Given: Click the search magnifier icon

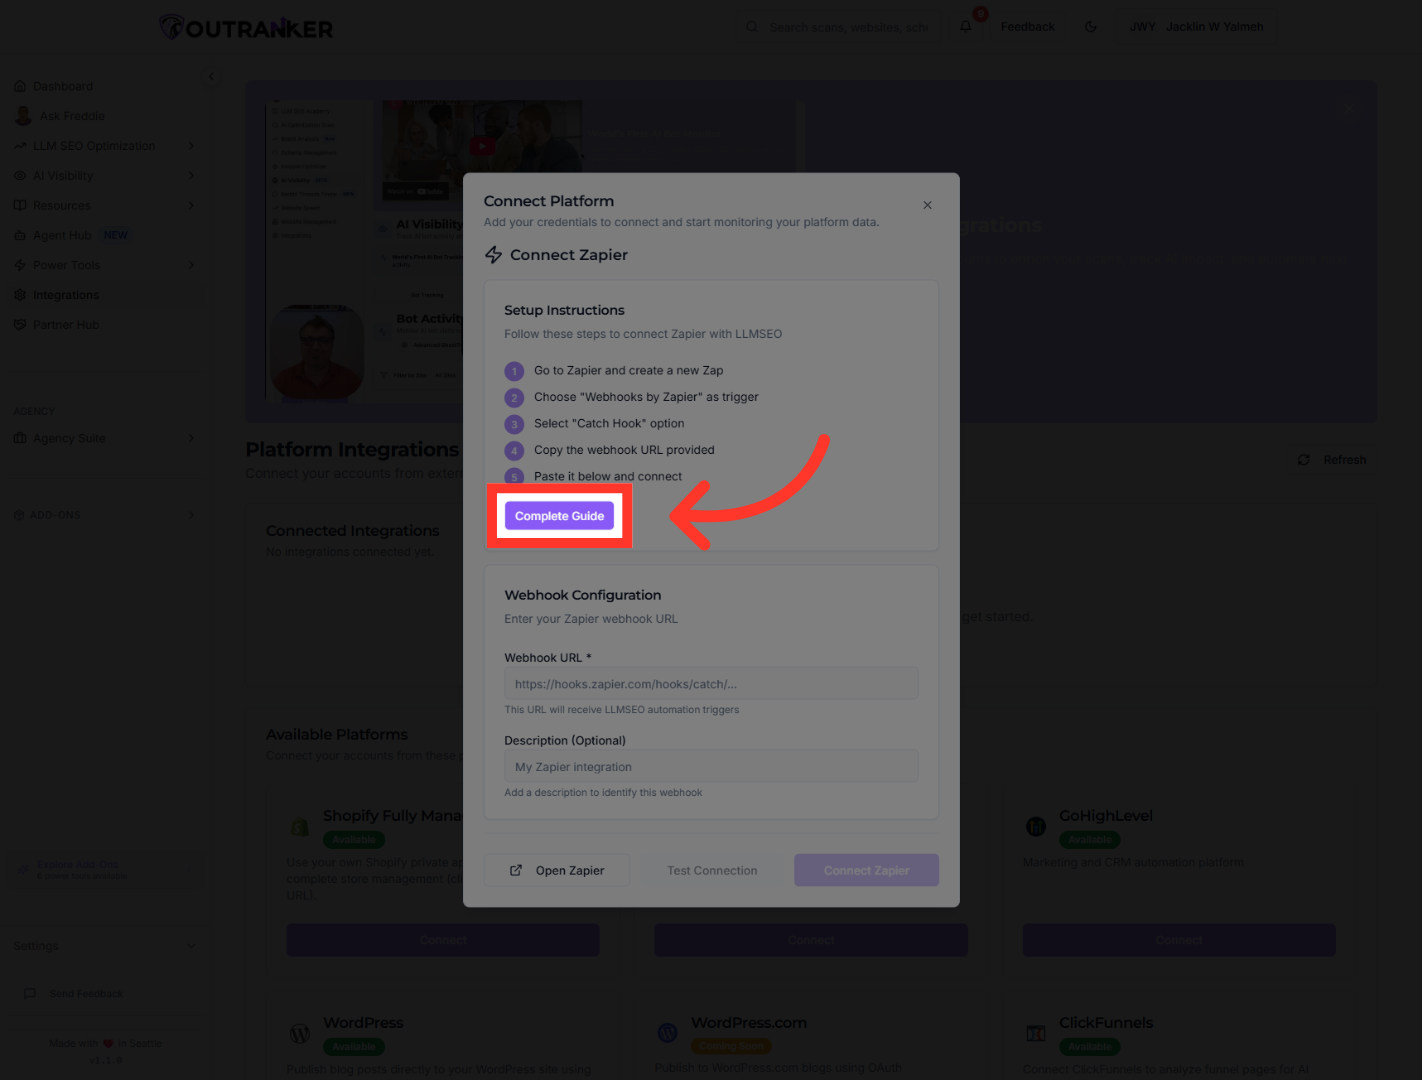Looking at the screenshot, I should [x=752, y=27].
